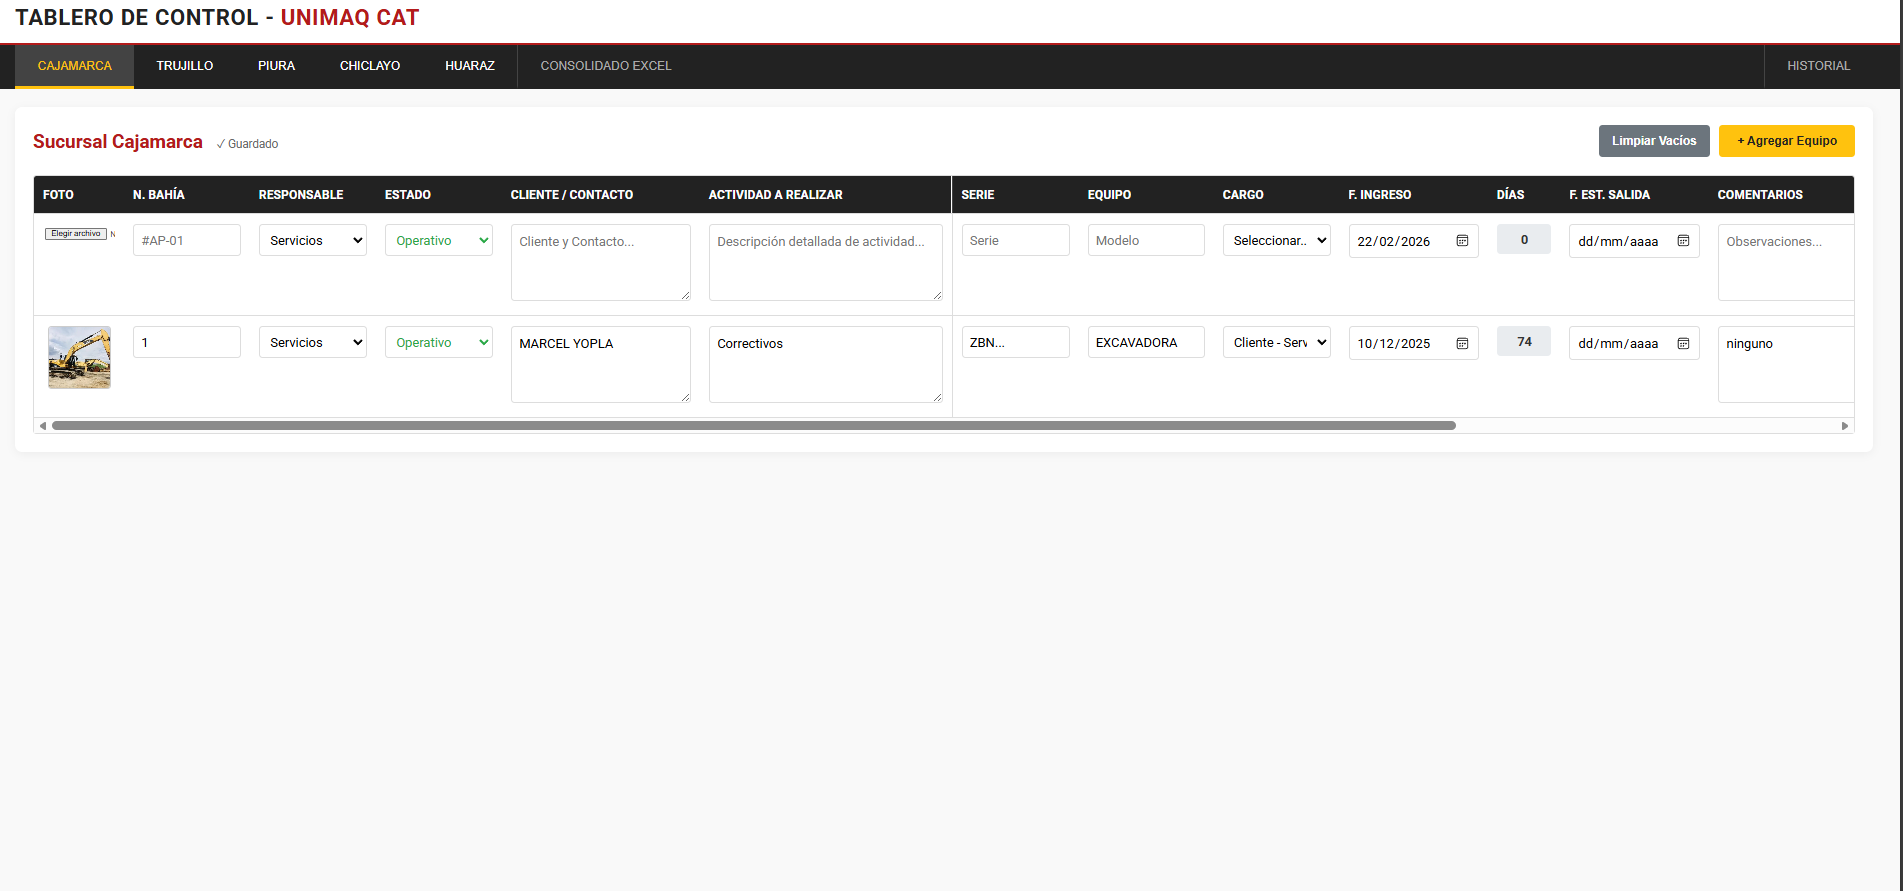Open the CONSOLIDADO EXCEL tab
This screenshot has width=1903, height=891.
coord(606,66)
